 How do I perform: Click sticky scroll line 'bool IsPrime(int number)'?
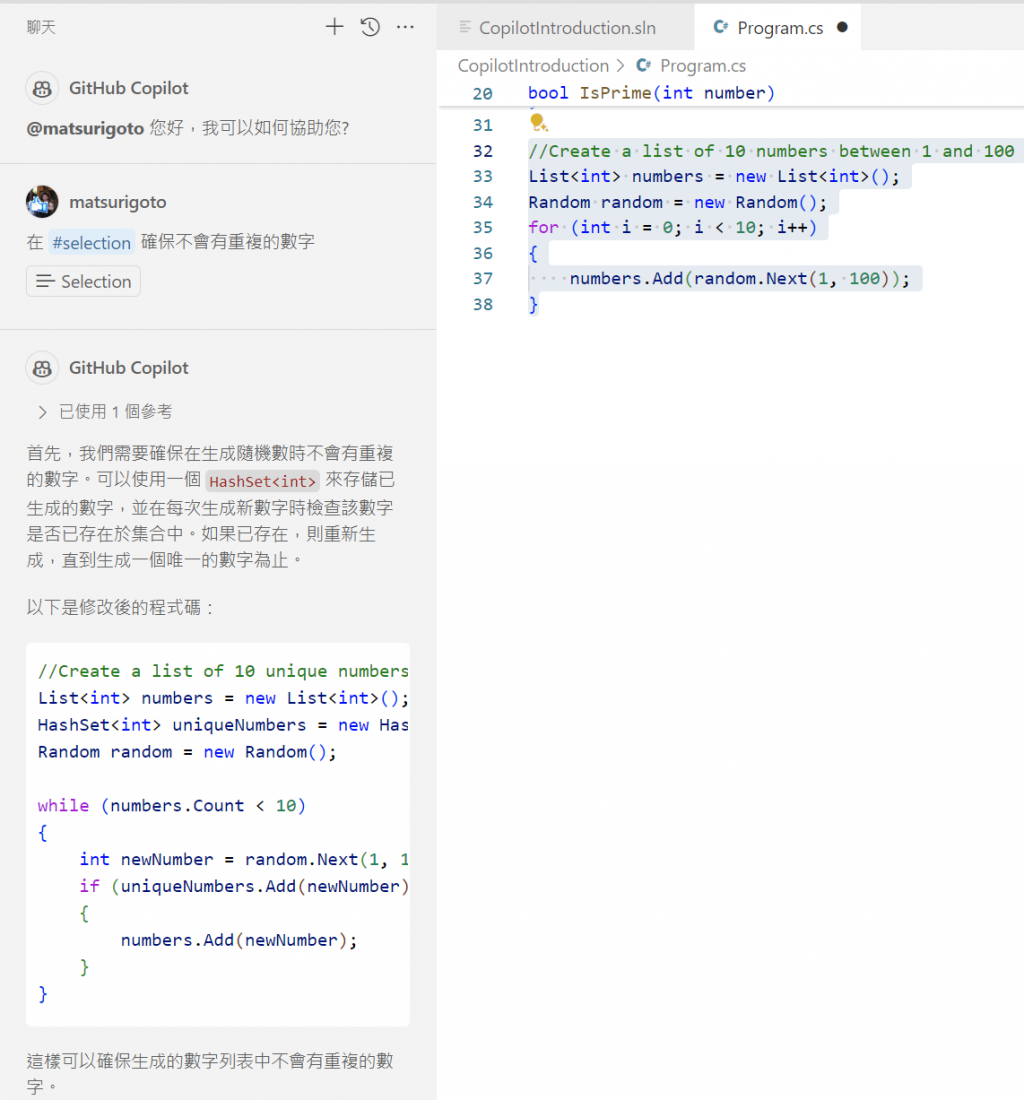pos(651,93)
